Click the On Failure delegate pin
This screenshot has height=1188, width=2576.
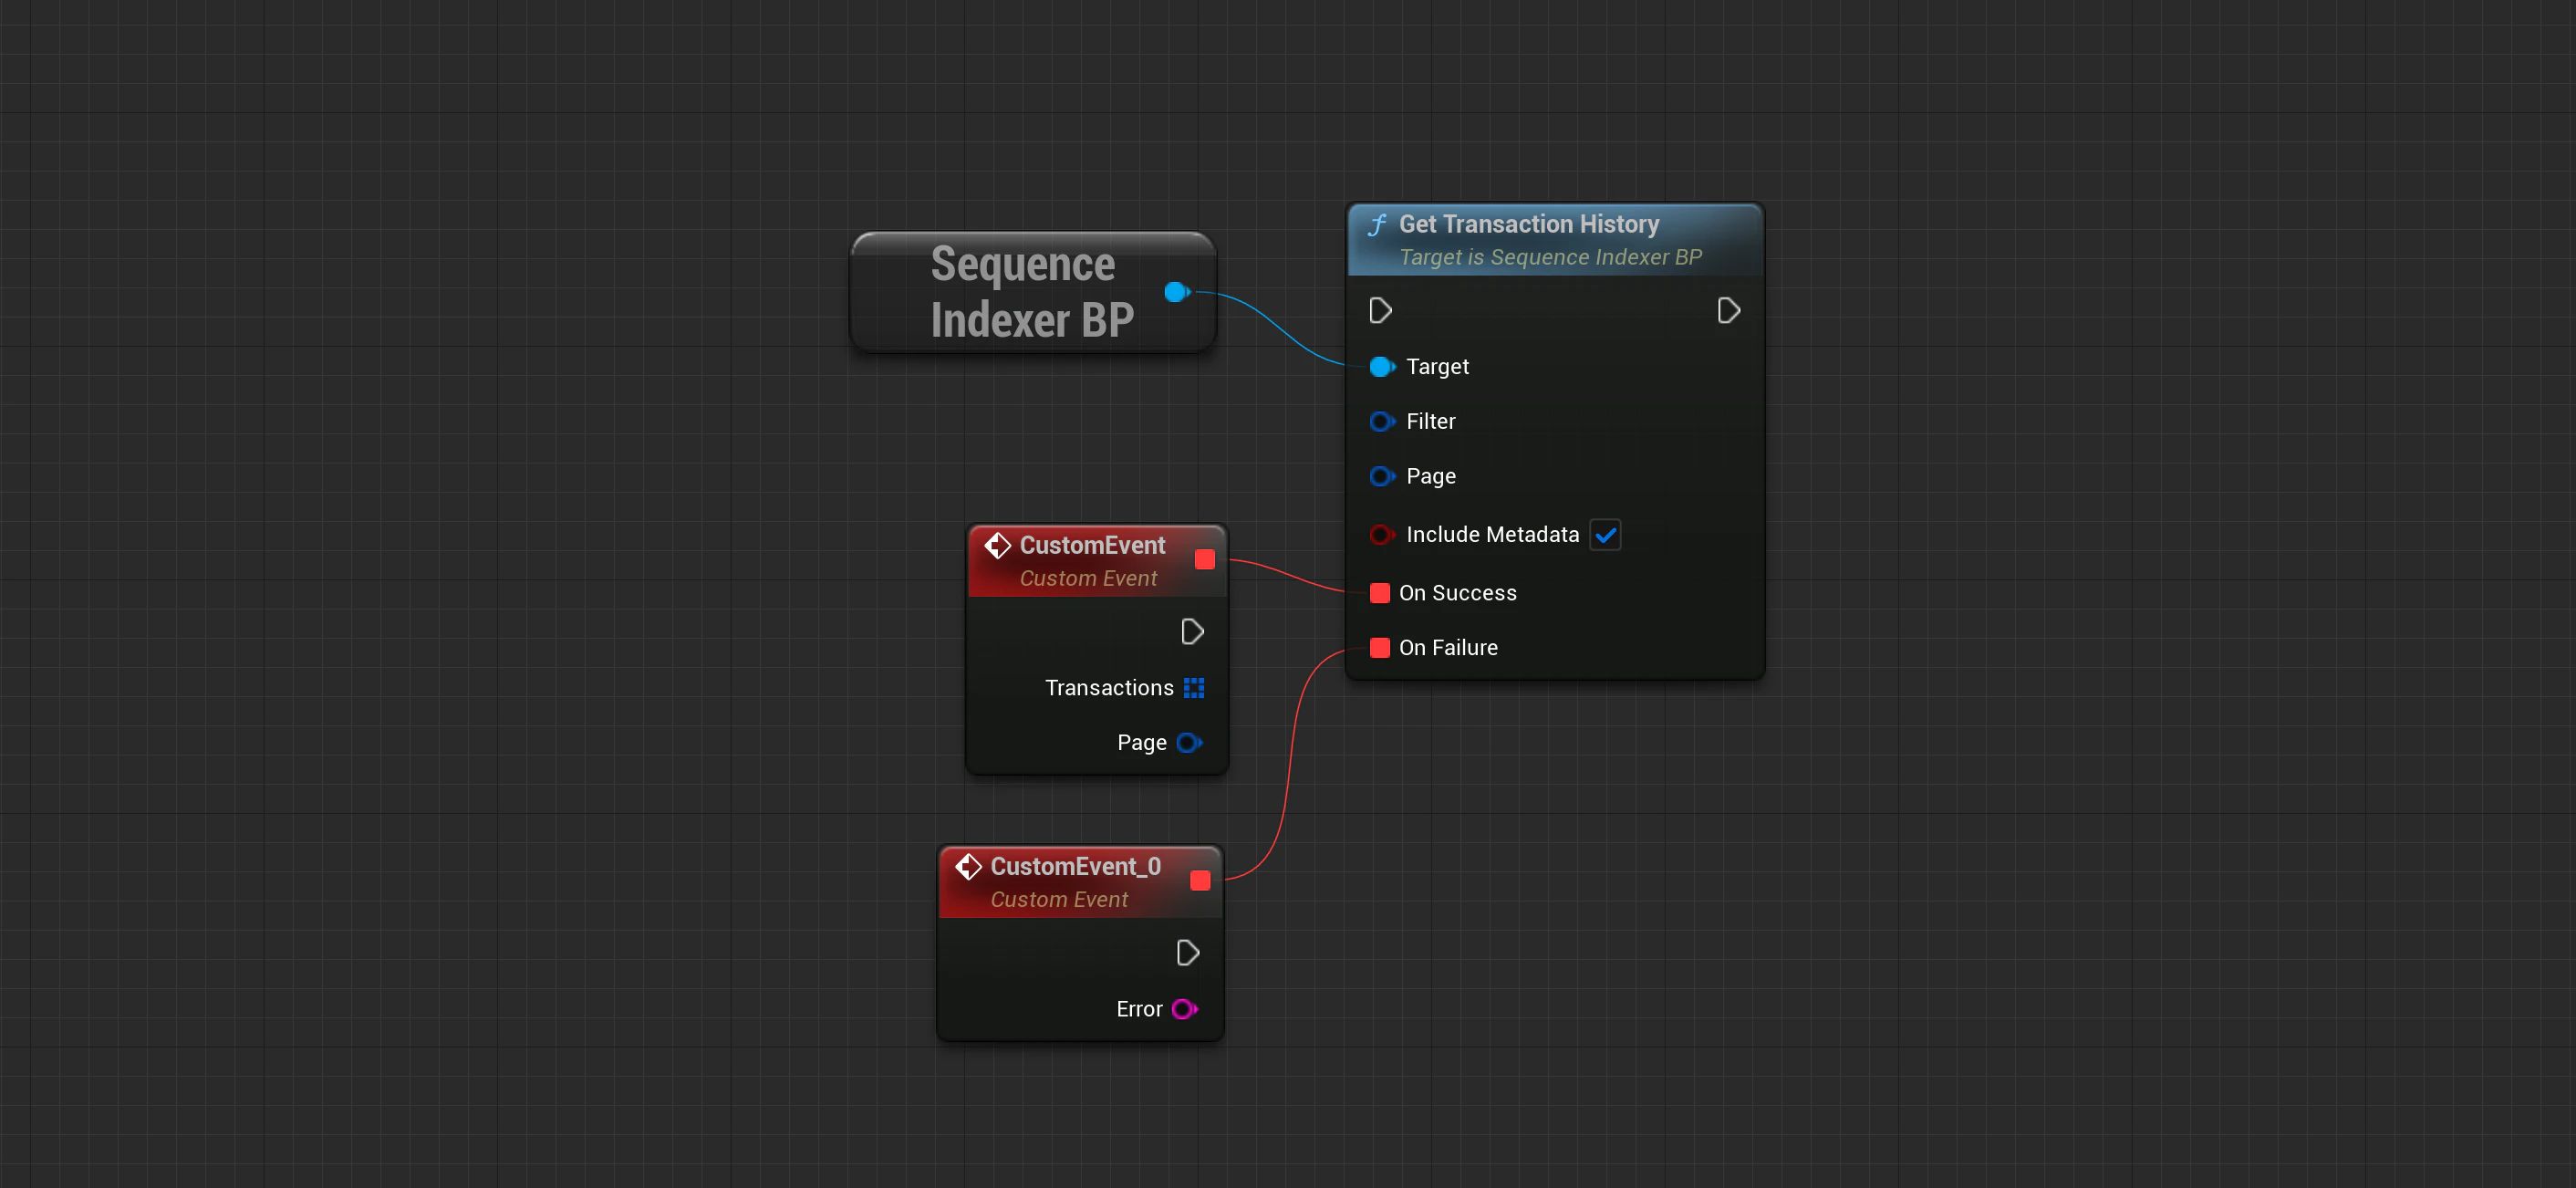(1380, 648)
